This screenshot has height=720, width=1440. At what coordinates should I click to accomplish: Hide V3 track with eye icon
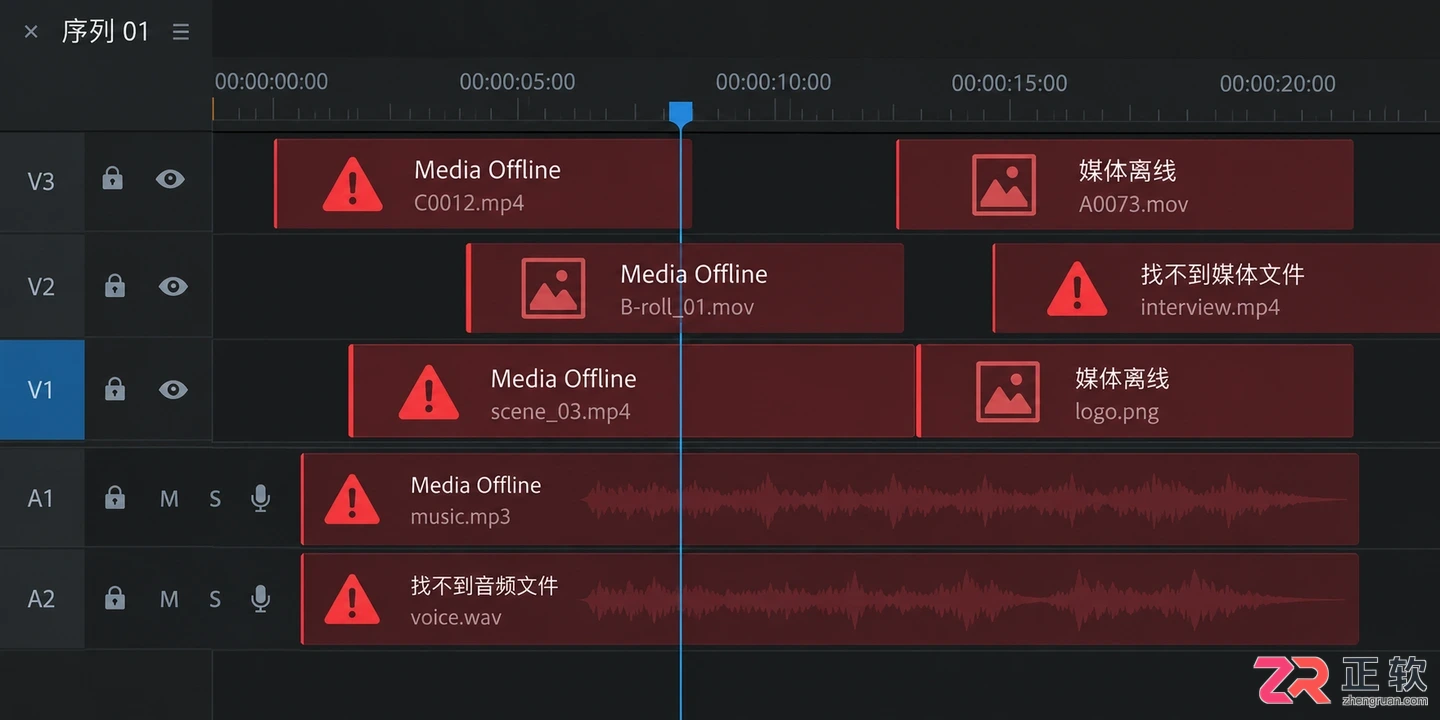point(170,179)
